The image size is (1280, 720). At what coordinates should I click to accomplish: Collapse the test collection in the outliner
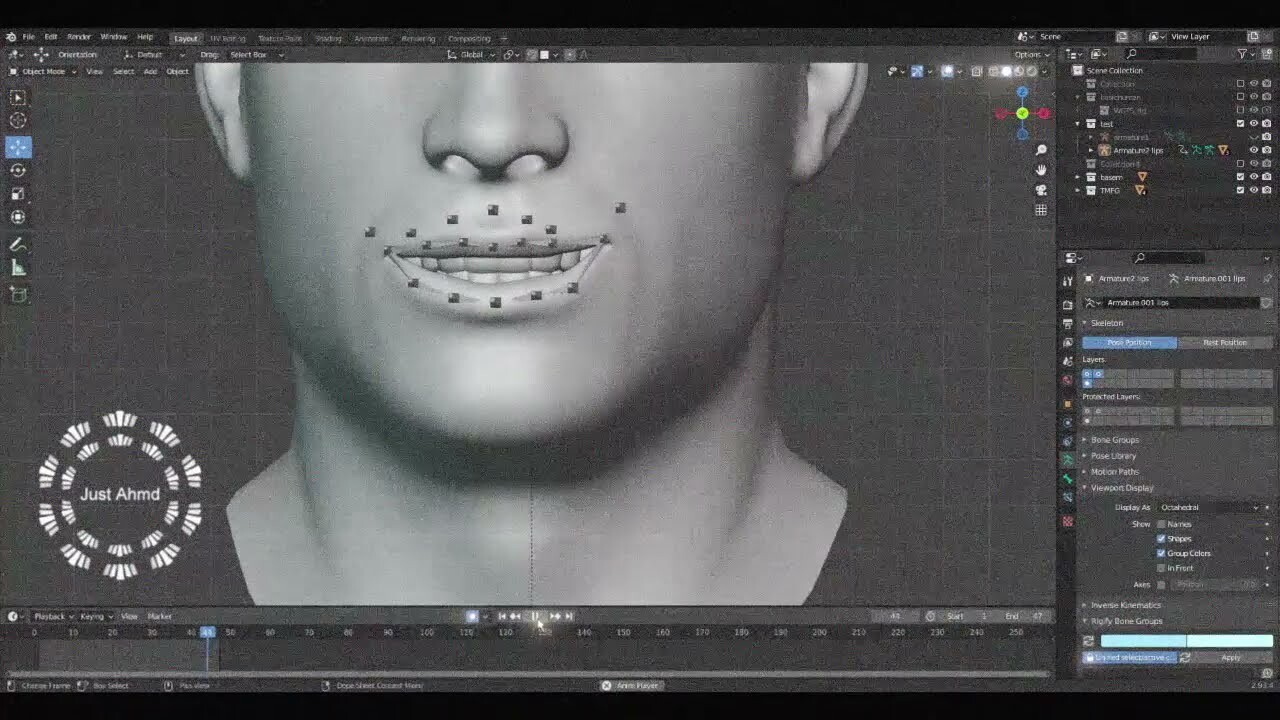1078,124
